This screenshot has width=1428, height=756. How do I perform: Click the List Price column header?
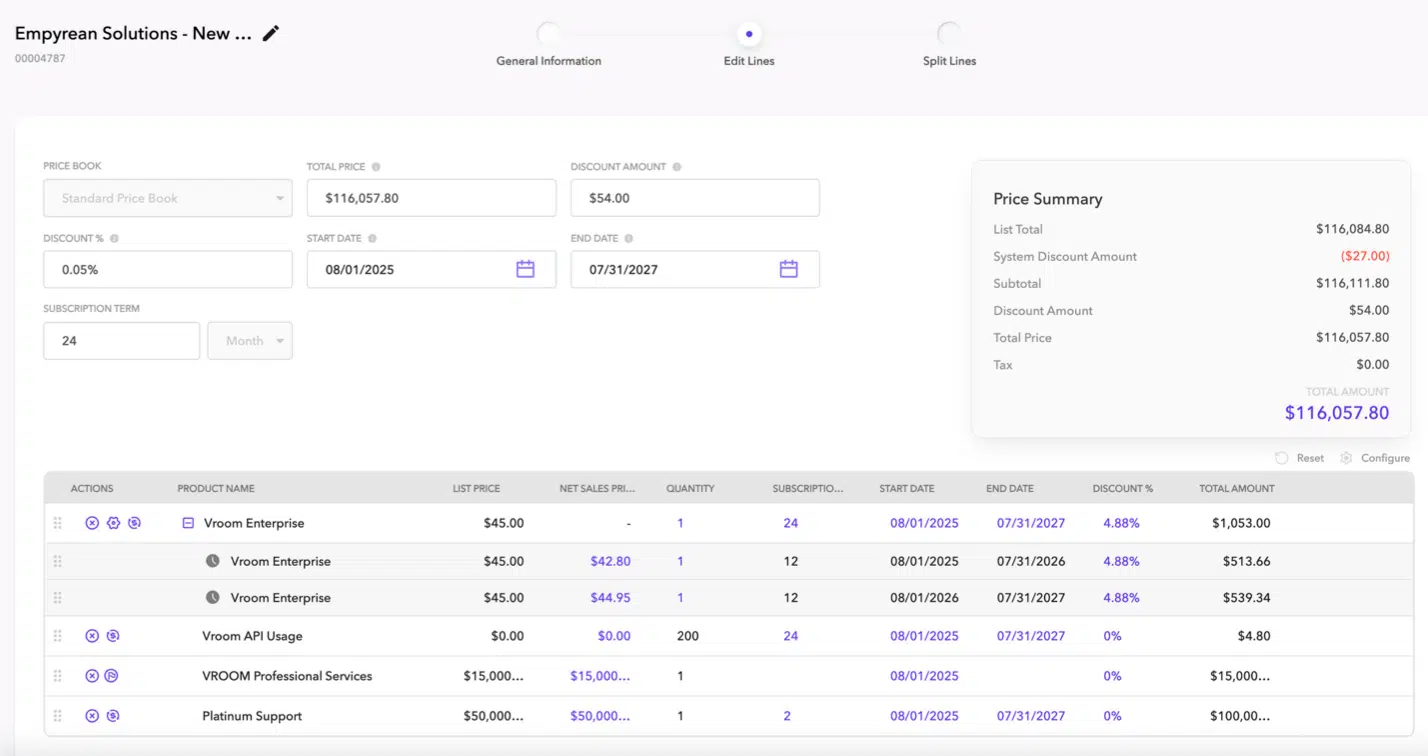476,488
